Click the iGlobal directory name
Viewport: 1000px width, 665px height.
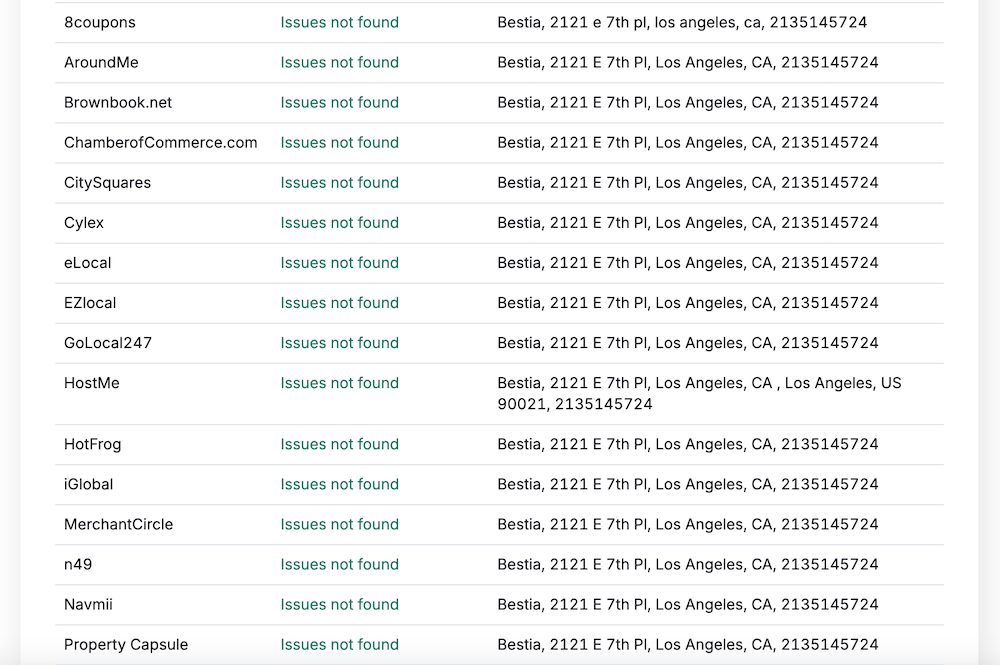[89, 484]
